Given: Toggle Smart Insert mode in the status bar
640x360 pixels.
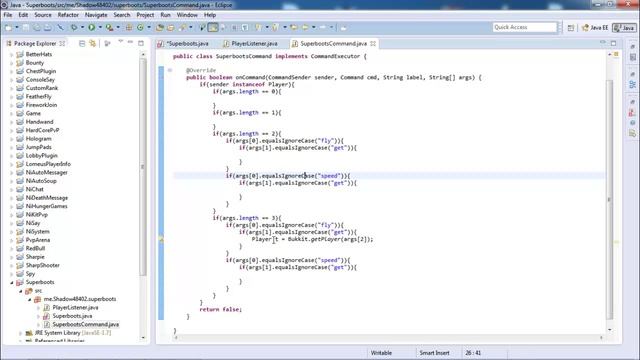Looking at the screenshot, I should [434, 353].
